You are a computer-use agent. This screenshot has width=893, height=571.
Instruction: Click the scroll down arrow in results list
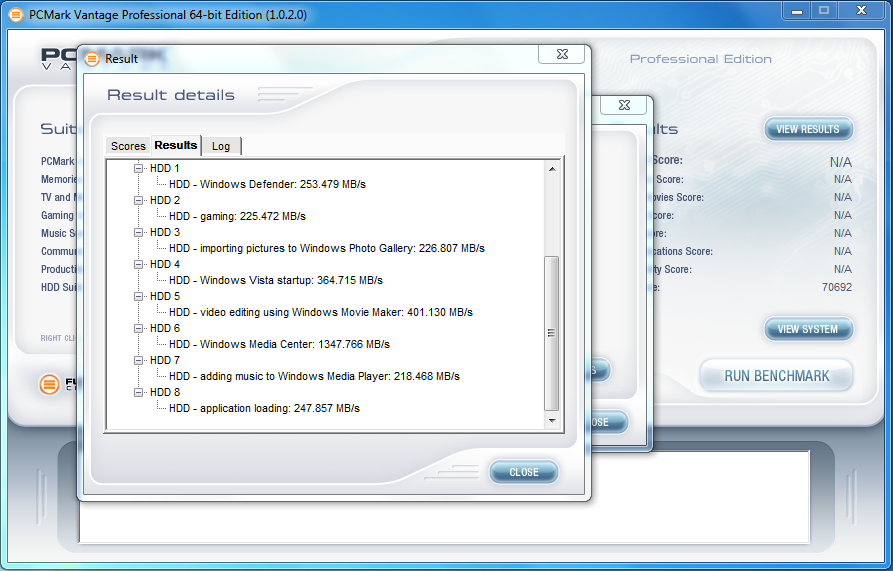pyautogui.click(x=552, y=421)
